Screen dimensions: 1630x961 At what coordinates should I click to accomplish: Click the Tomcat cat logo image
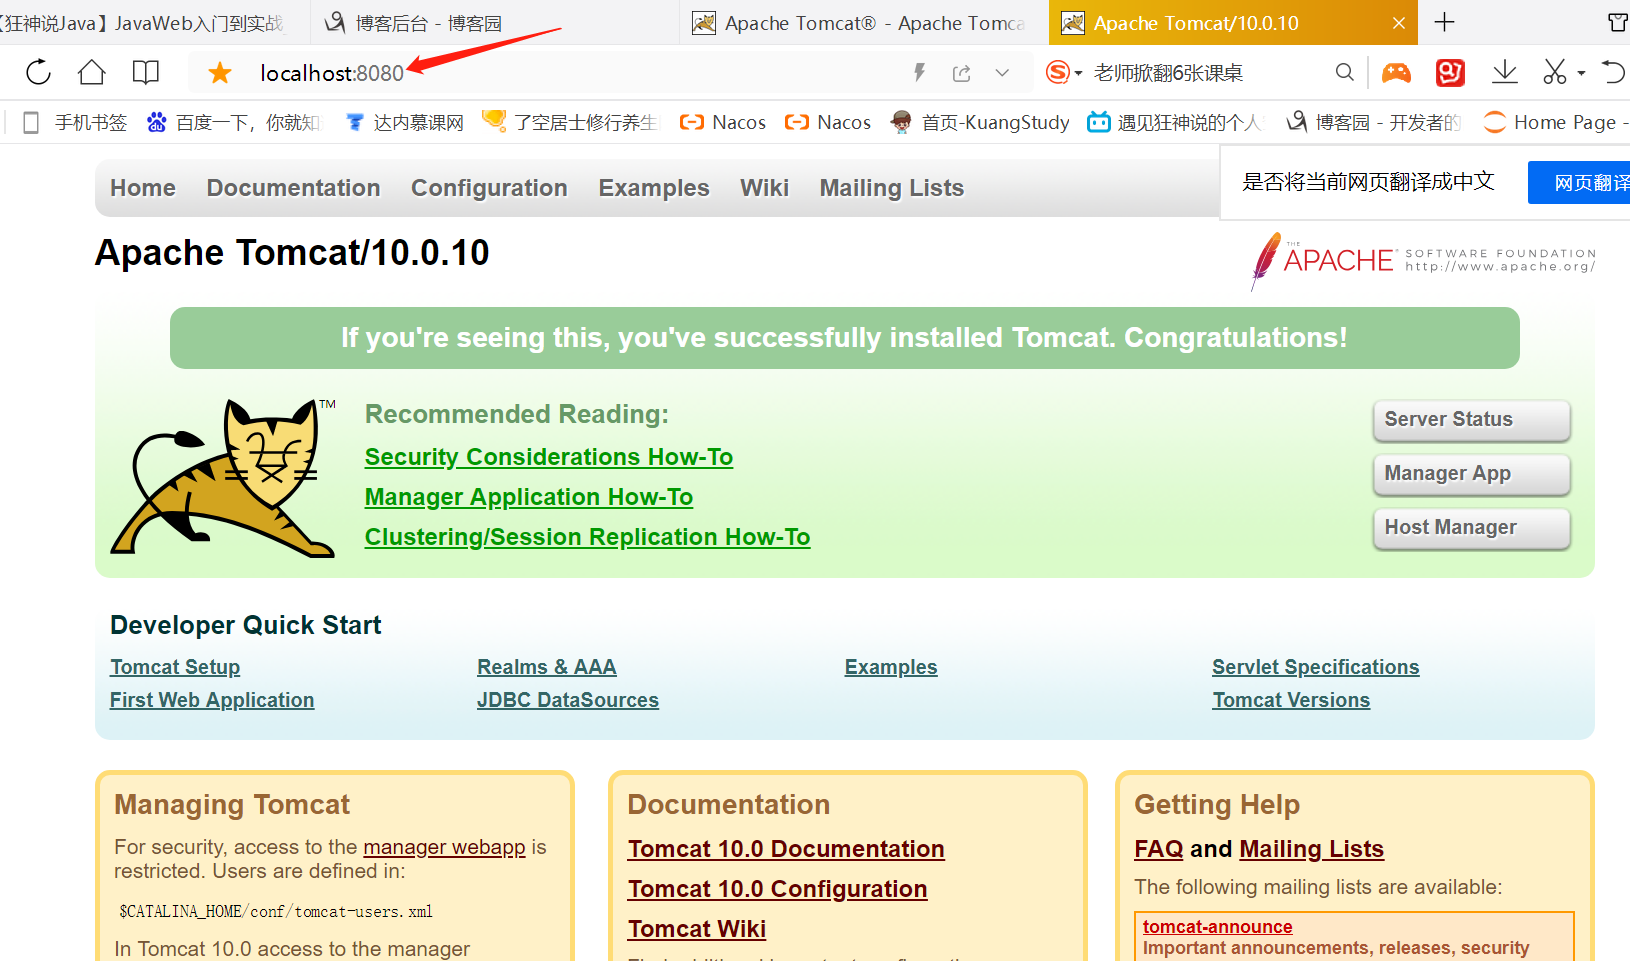(223, 477)
